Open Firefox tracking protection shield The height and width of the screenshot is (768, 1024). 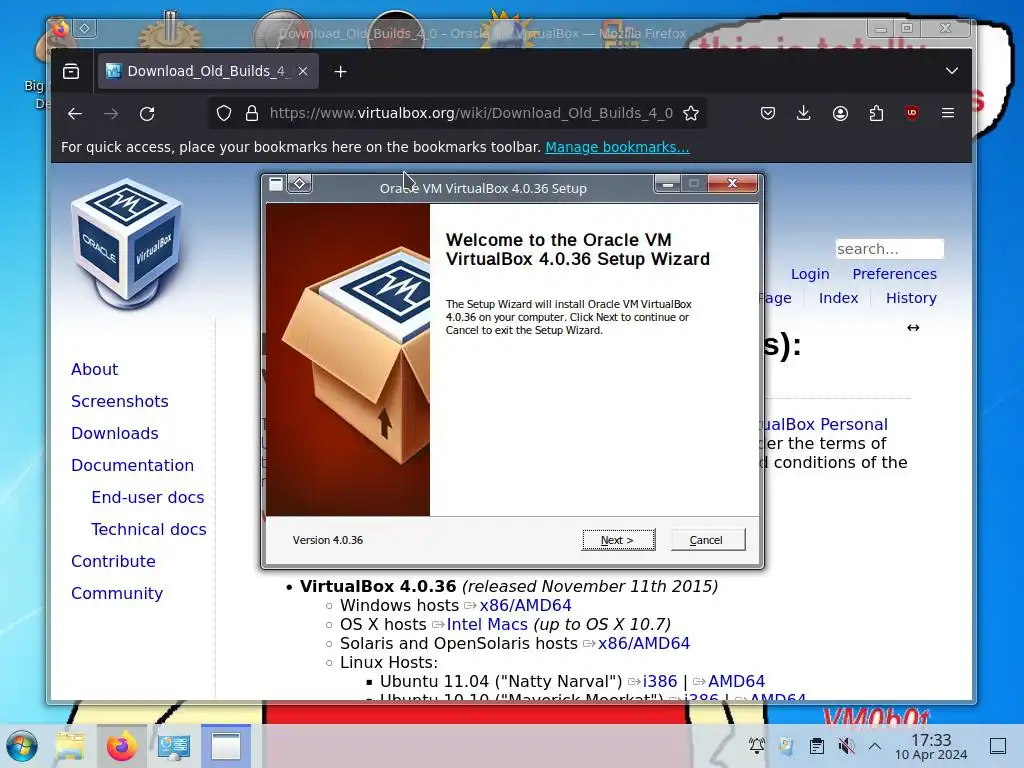coord(224,114)
